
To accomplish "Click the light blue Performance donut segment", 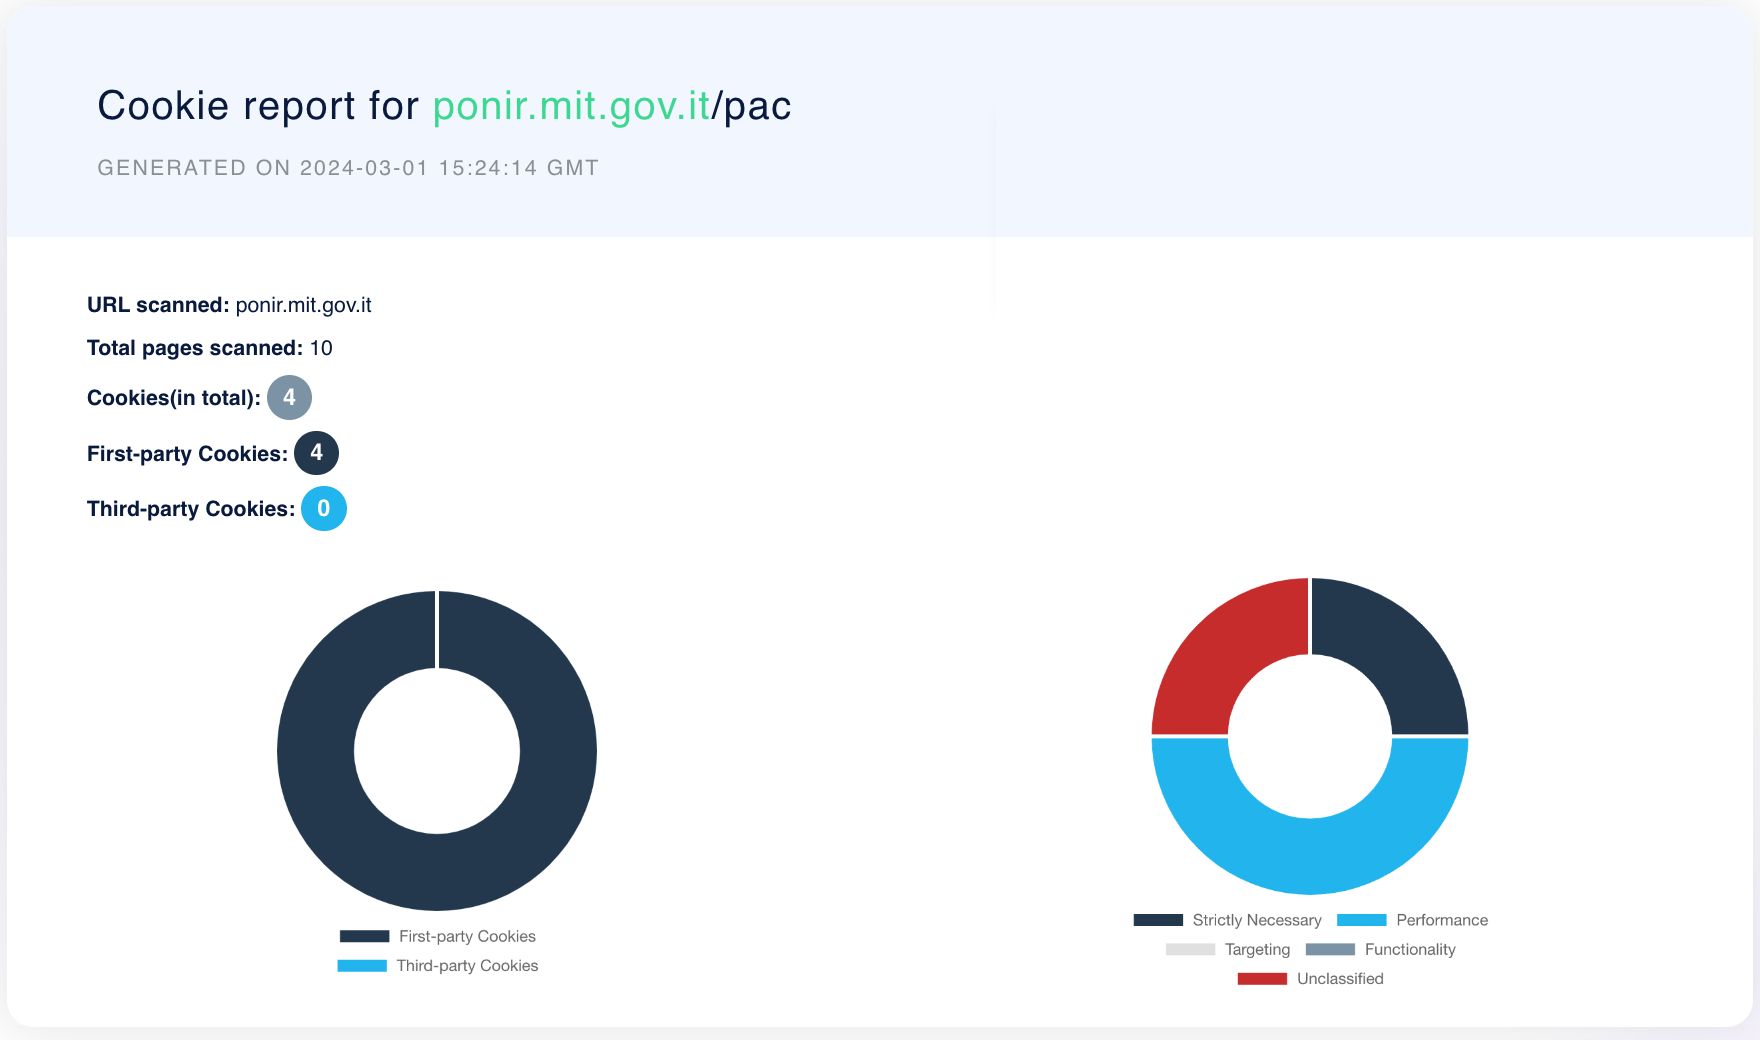I will click(x=1310, y=855).
